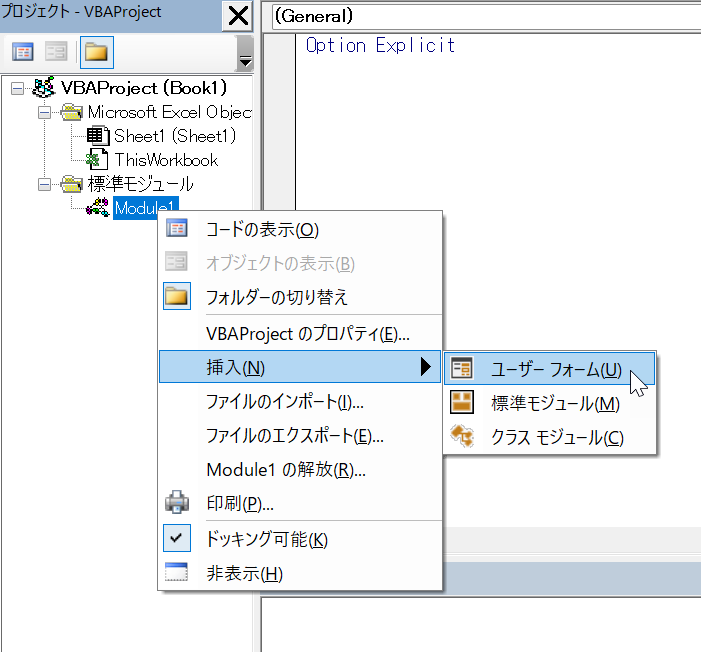Insert a ユーザー フォーム(U)
This screenshot has width=701, height=652.
click(549, 369)
